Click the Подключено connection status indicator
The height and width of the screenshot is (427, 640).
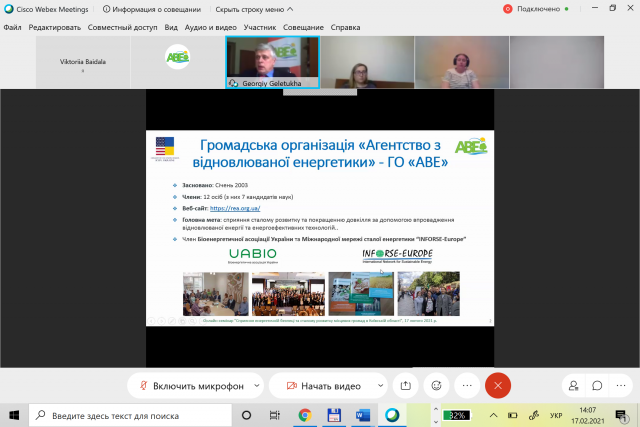536,9
